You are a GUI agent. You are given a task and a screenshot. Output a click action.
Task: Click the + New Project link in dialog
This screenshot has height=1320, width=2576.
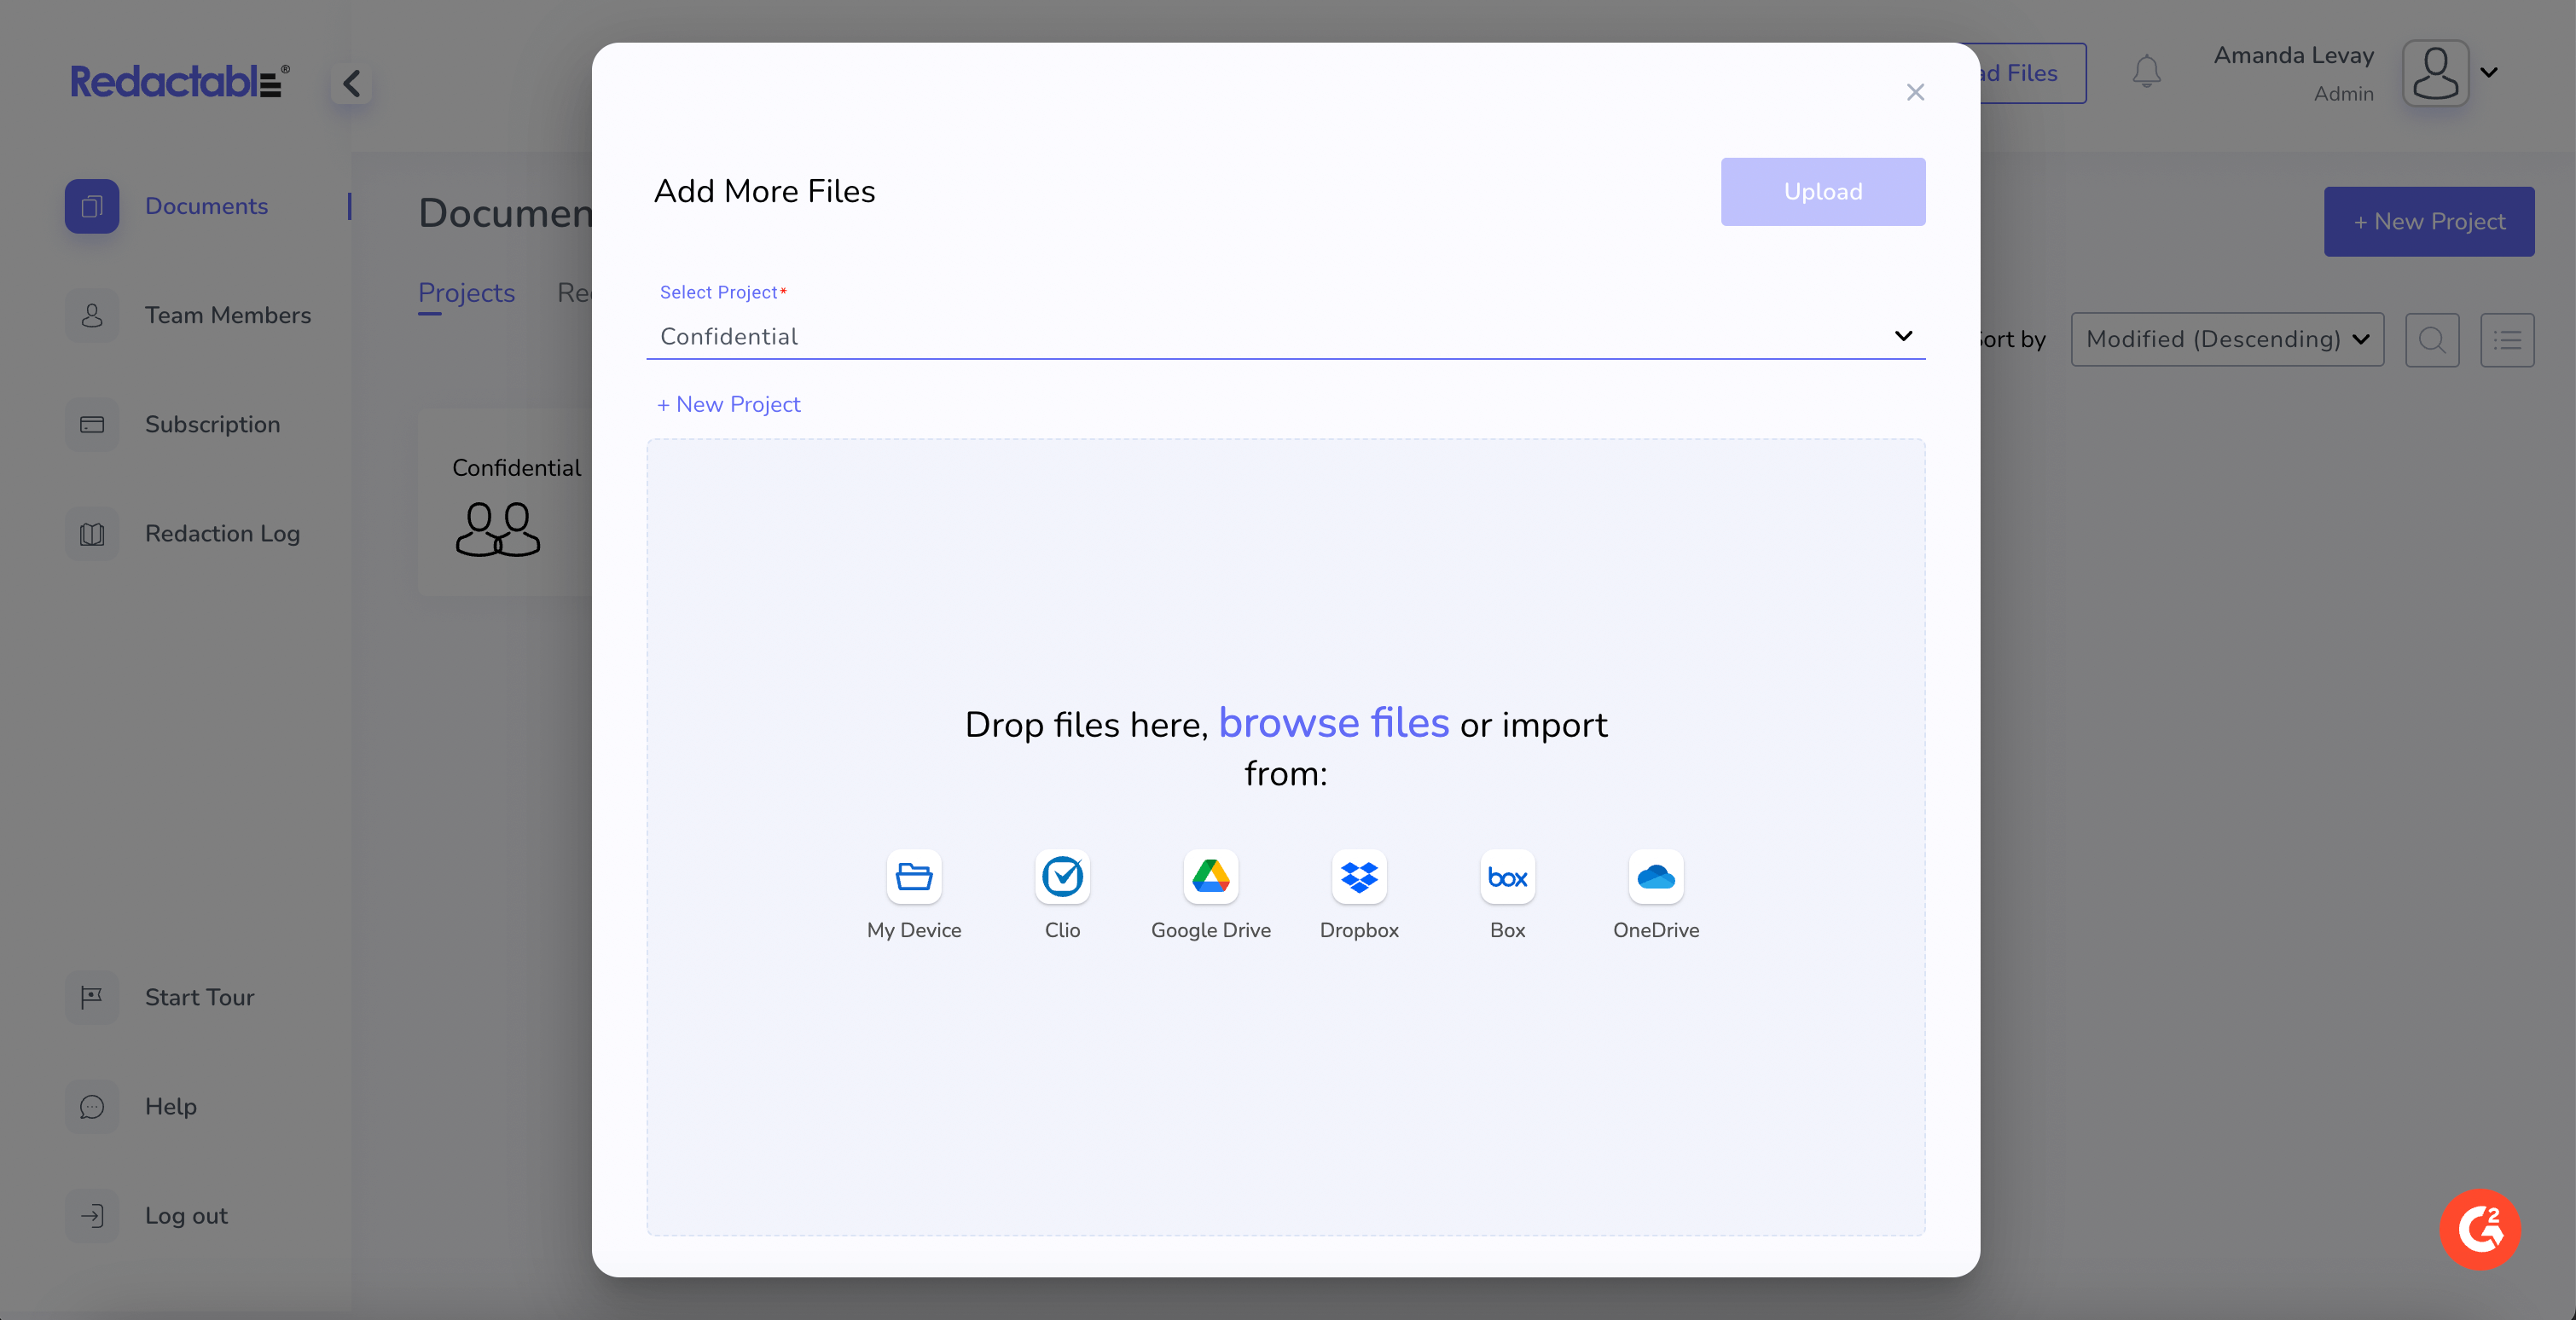(728, 404)
